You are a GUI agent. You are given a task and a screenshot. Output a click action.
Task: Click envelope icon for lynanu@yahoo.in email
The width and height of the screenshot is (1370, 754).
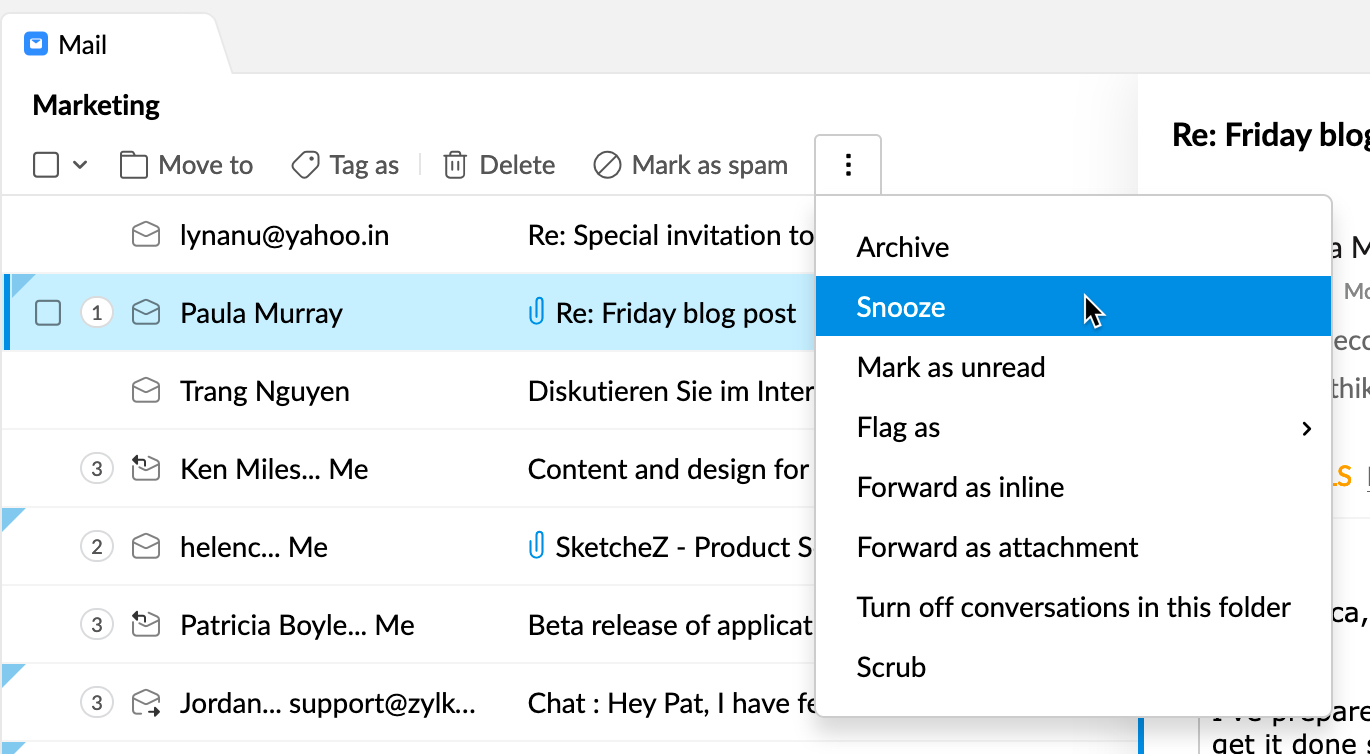tap(146, 236)
